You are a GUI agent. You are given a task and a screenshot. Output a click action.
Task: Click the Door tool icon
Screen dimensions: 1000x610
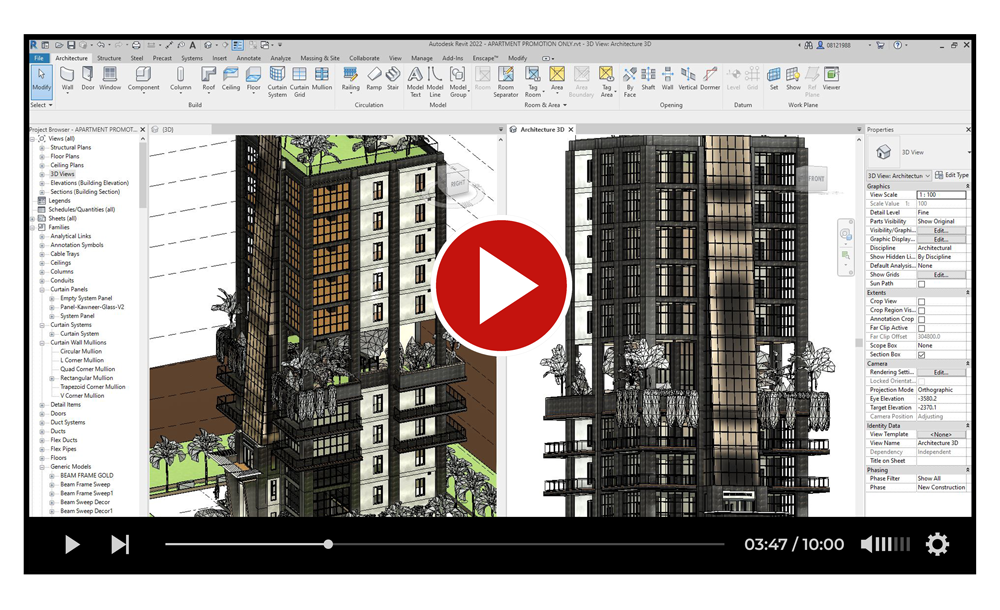[x=88, y=78]
